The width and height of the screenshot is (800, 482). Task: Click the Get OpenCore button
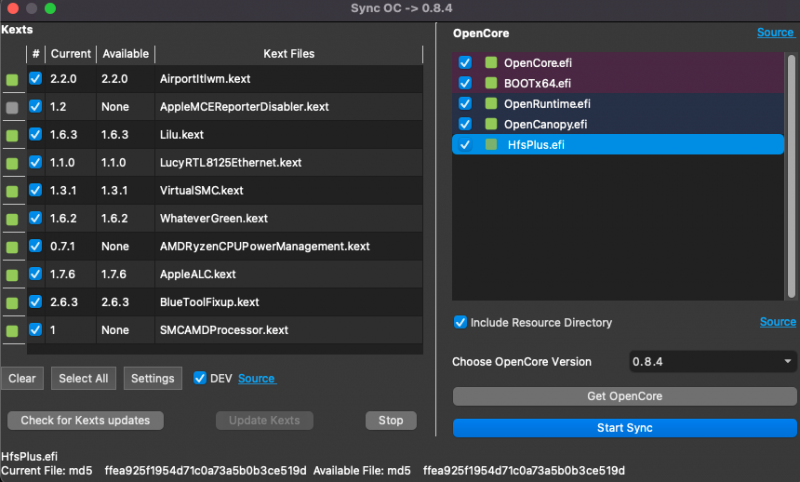click(x=624, y=396)
